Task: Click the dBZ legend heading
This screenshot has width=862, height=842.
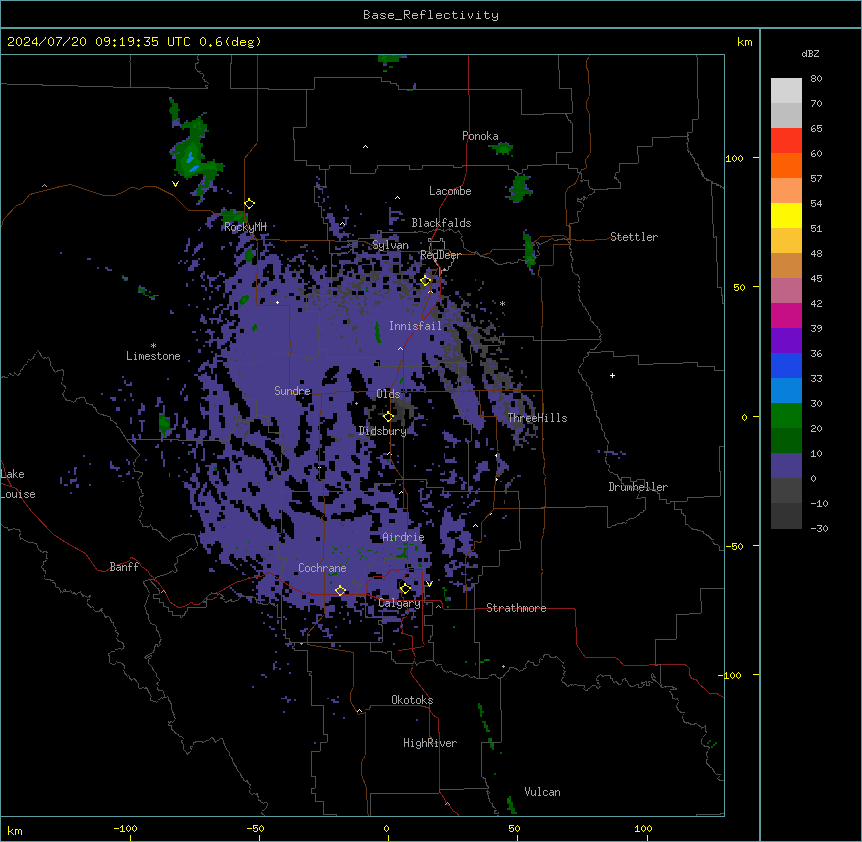Action: (810, 53)
